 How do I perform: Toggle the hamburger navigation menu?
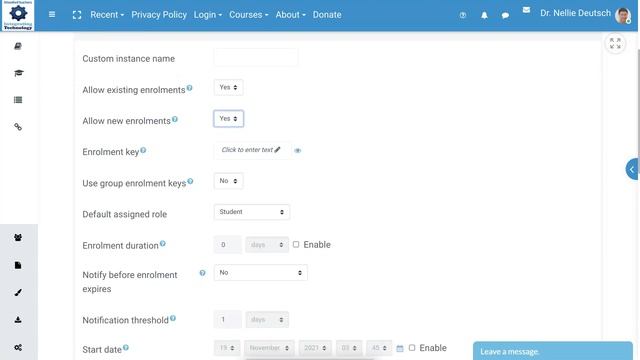click(x=52, y=15)
